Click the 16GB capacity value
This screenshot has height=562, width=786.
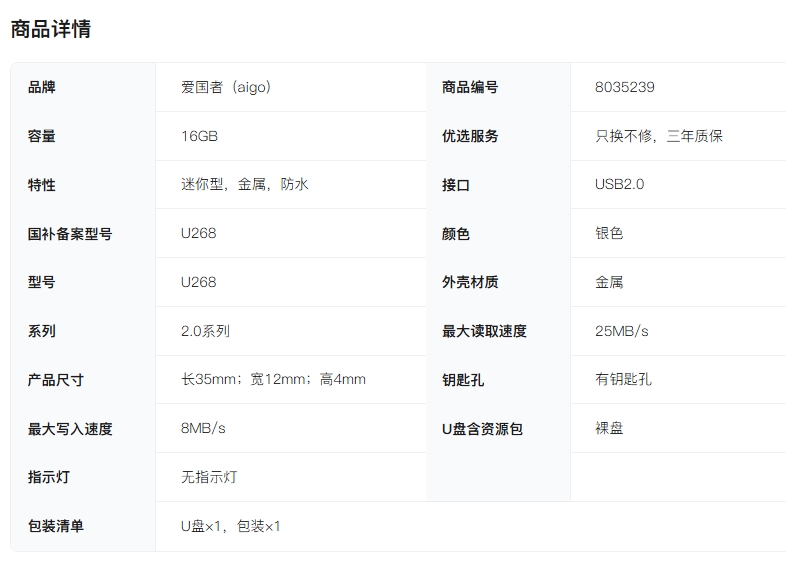point(199,136)
